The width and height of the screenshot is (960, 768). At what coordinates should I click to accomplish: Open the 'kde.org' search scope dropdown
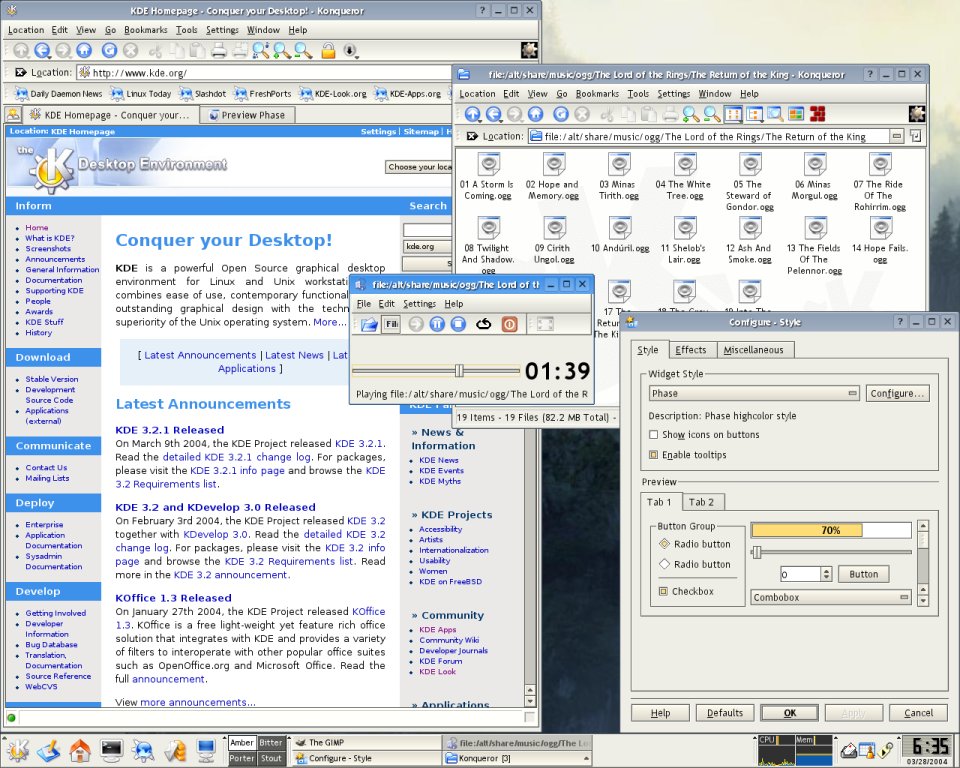(x=427, y=246)
